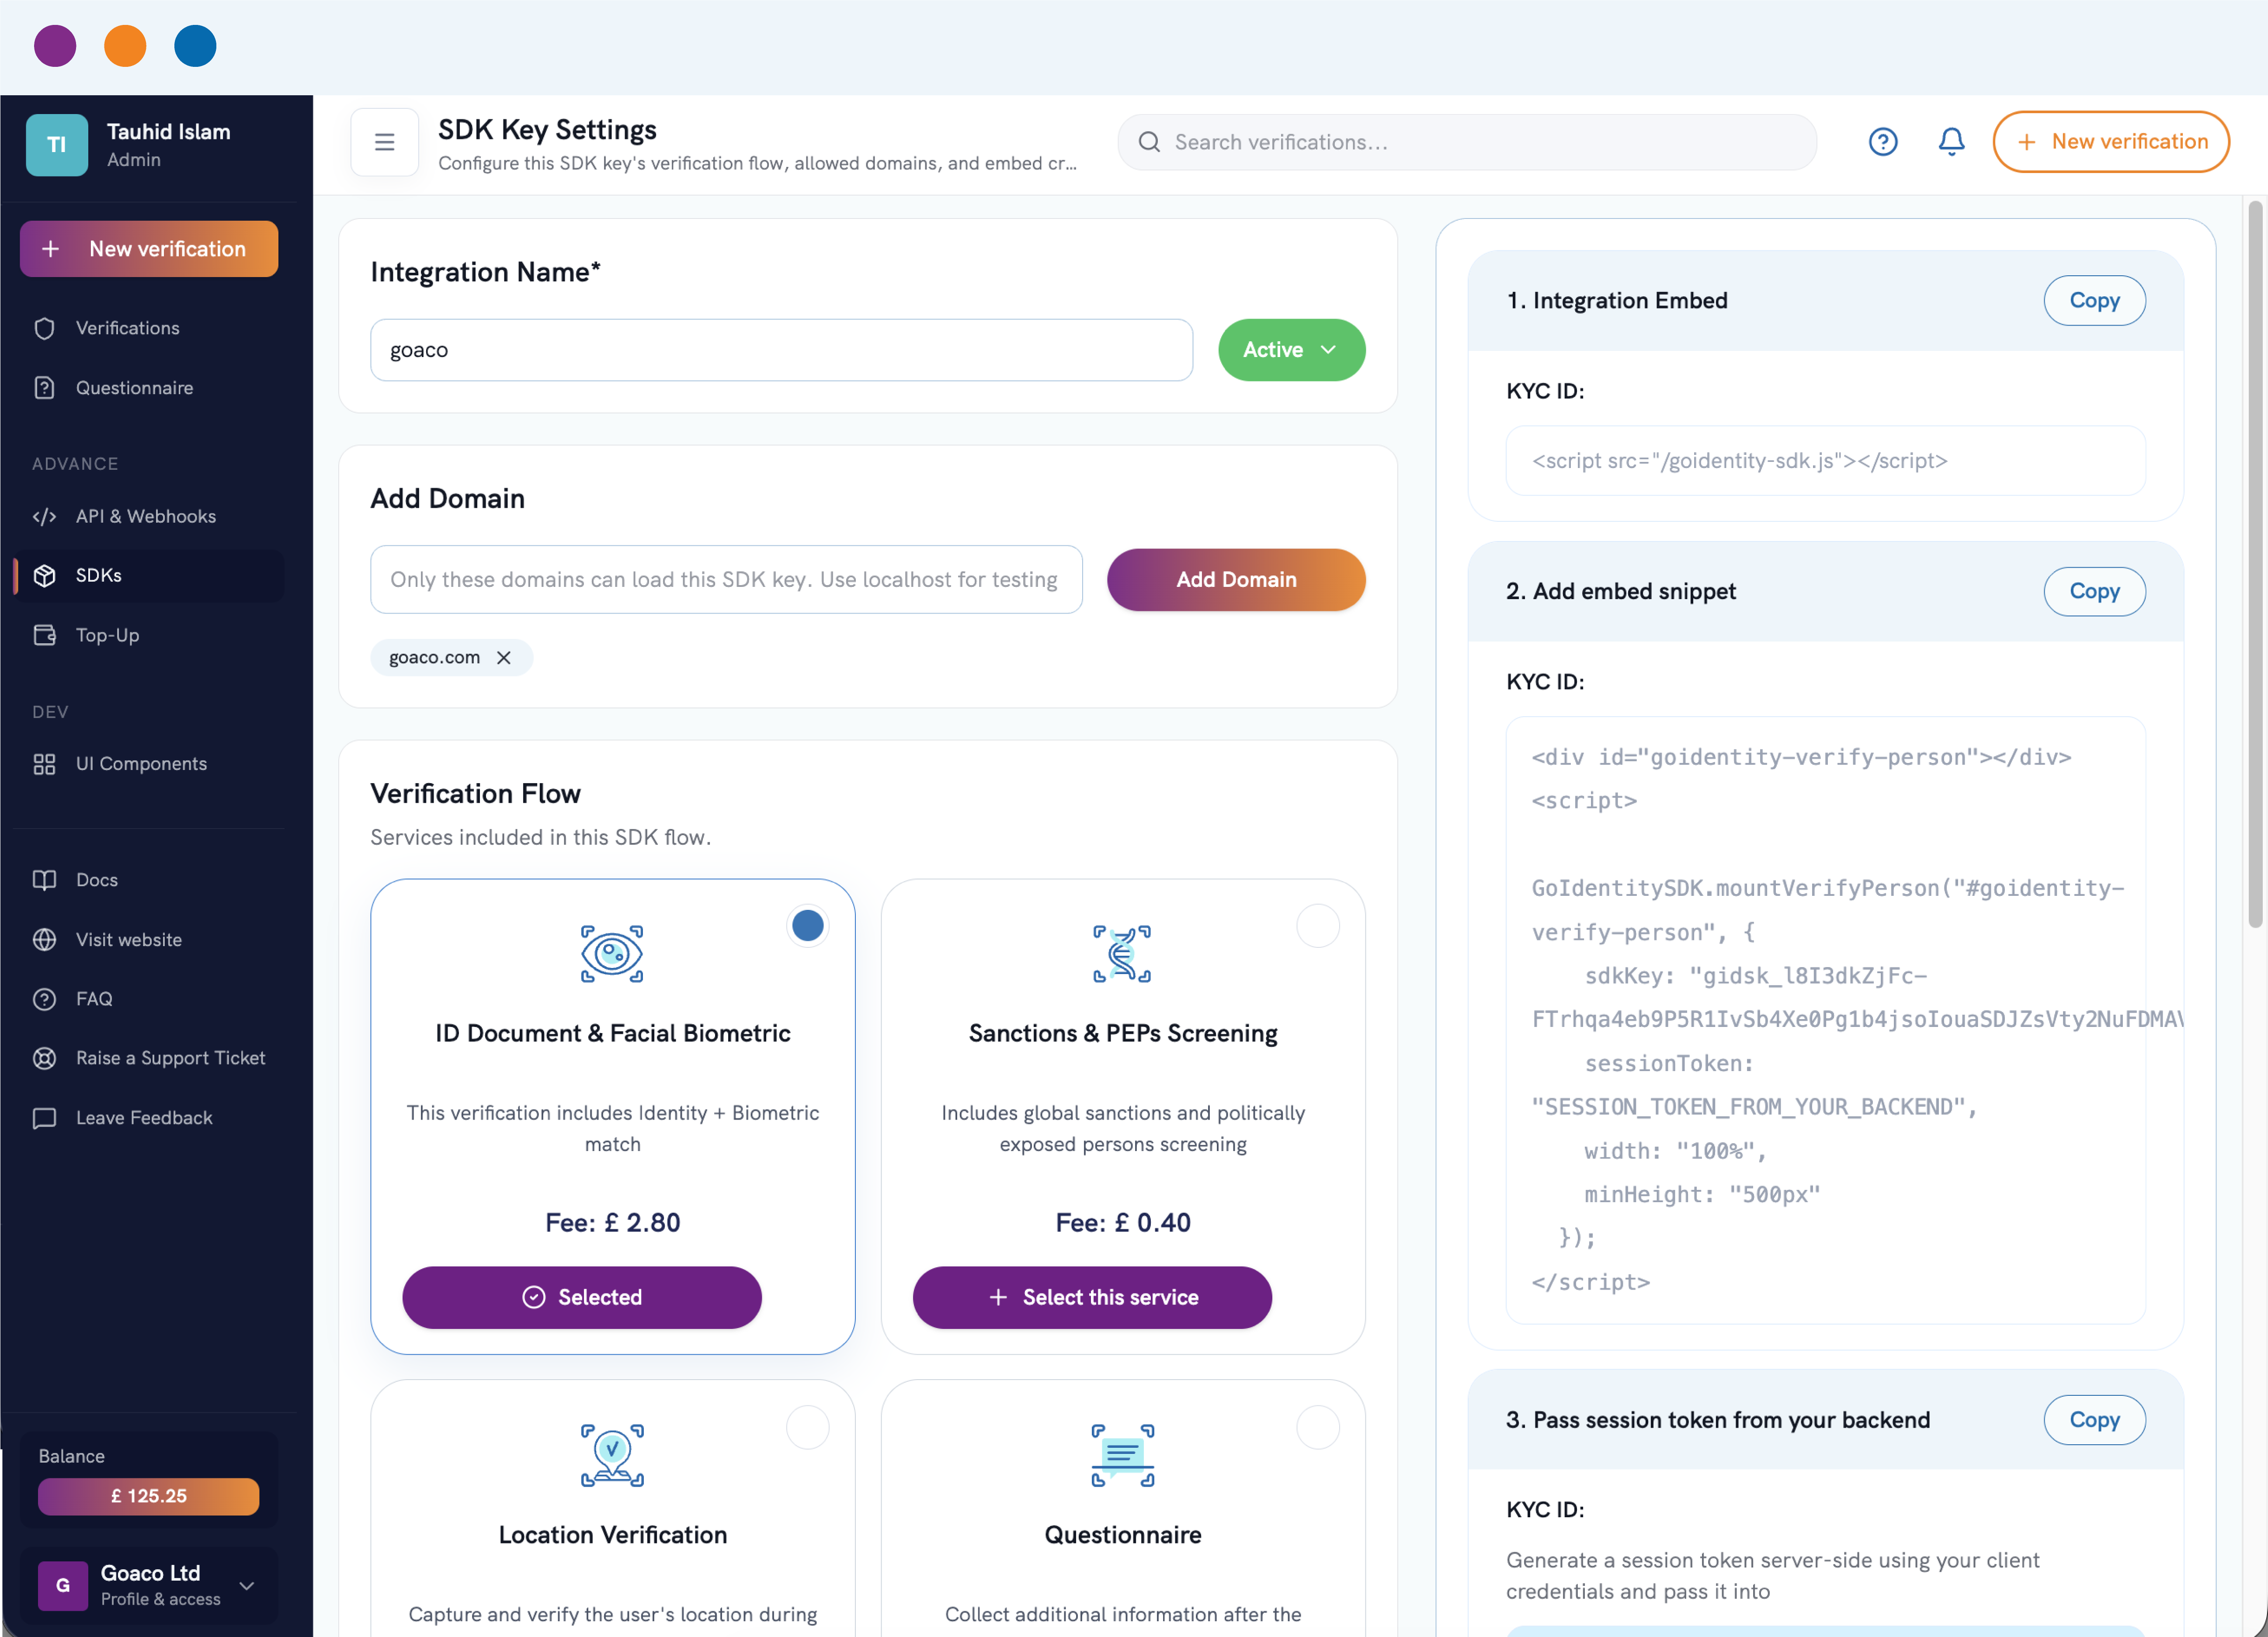Click the Location Verification pin icon

pyautogui.click(x=612, y=1455)
